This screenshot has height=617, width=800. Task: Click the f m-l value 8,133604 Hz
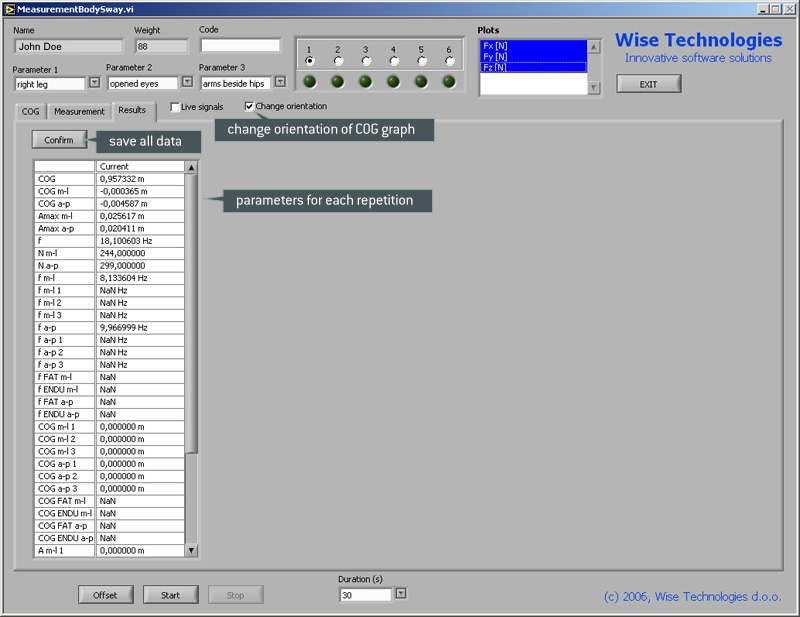pyautogui.click(x=140, y=278)
